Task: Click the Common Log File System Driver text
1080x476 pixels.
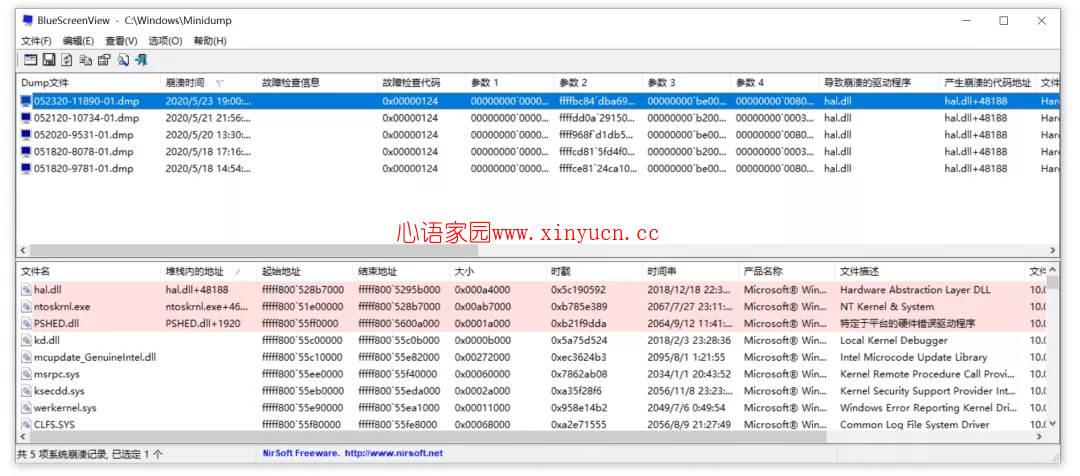Action: pos(915,425)
